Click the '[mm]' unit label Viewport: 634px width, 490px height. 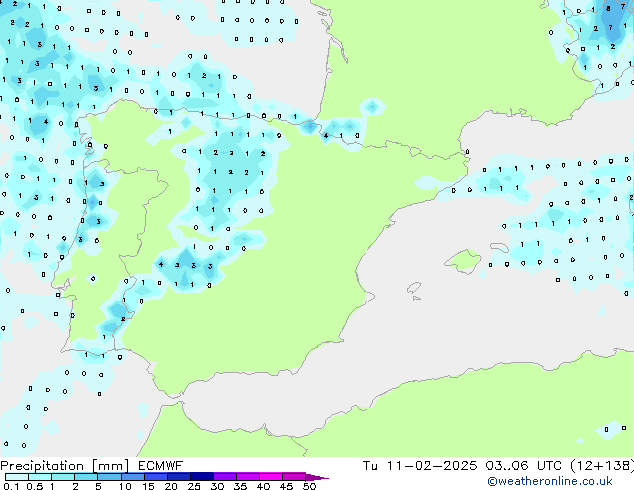pyautogui.click(x=111, y=466)
